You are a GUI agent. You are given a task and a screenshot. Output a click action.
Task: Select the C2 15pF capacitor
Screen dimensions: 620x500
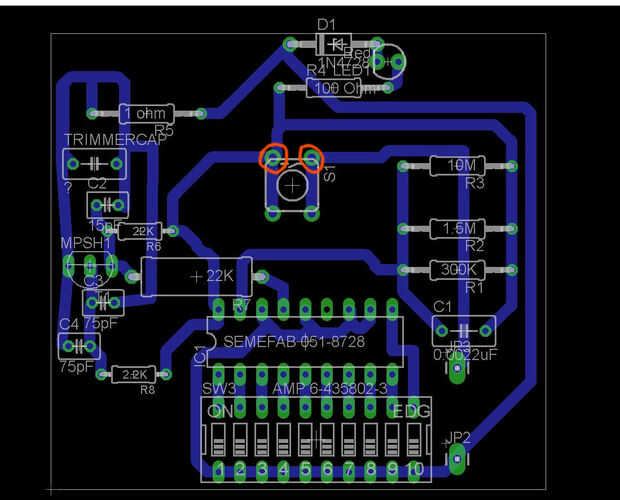click(108, 205)
